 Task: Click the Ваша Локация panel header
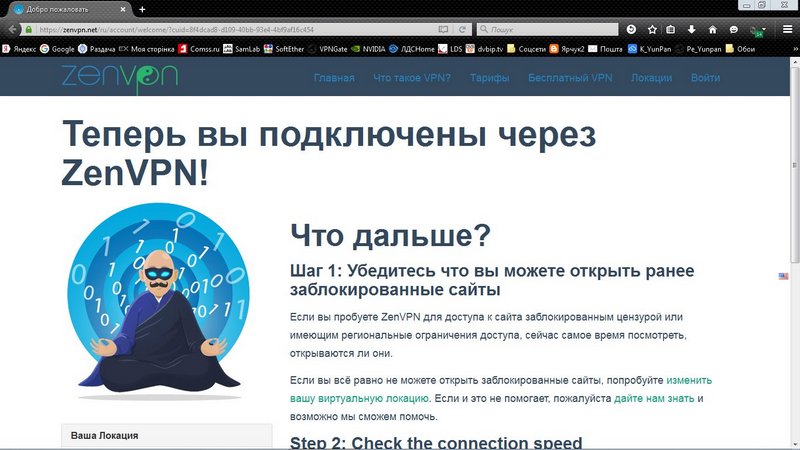pyautogui.click(x=167, y=436)
